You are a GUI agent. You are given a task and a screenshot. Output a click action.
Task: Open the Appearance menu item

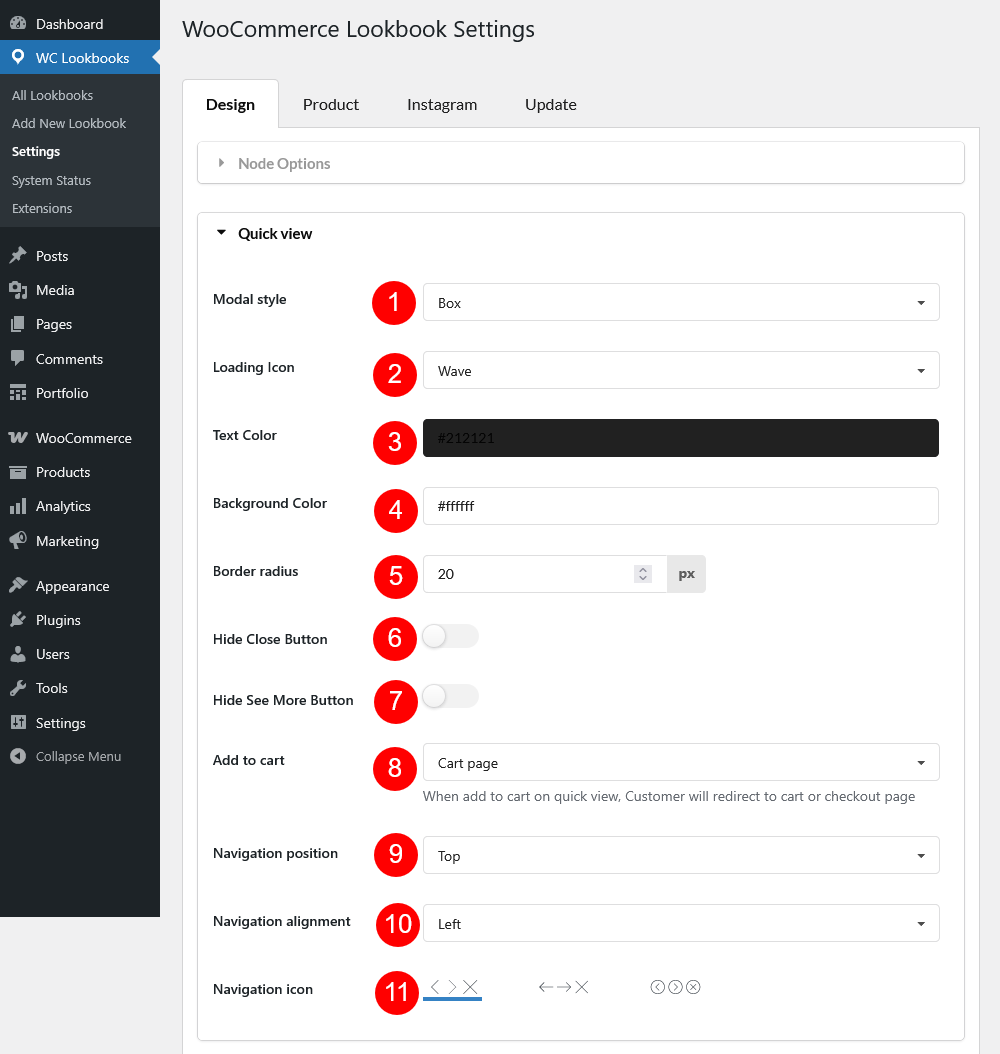point(80,585)
